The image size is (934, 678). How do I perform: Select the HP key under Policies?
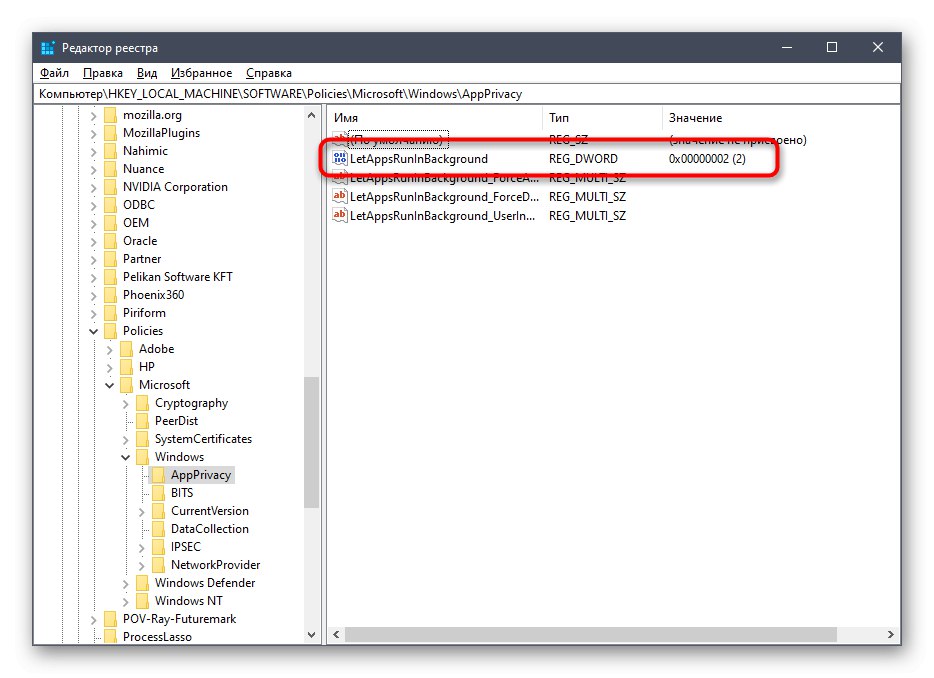[147, 367]
